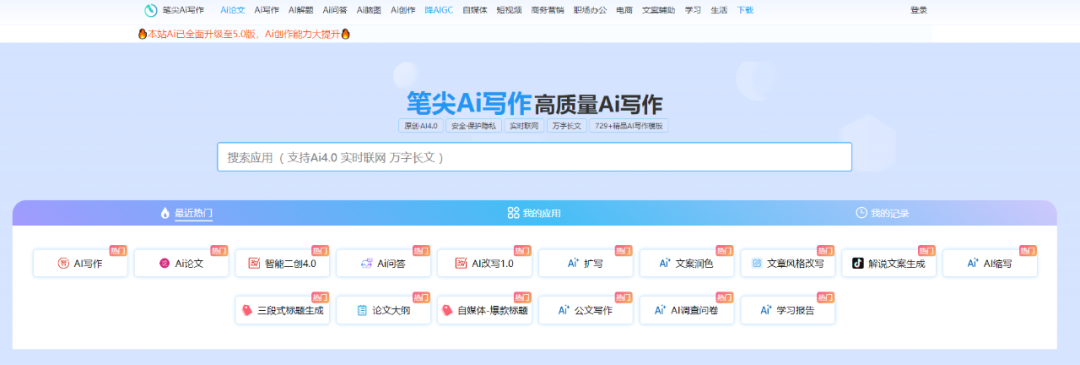Click the 5.0版 upgrade announcement text
1080x365 pixels.
[x=244, y=34]
